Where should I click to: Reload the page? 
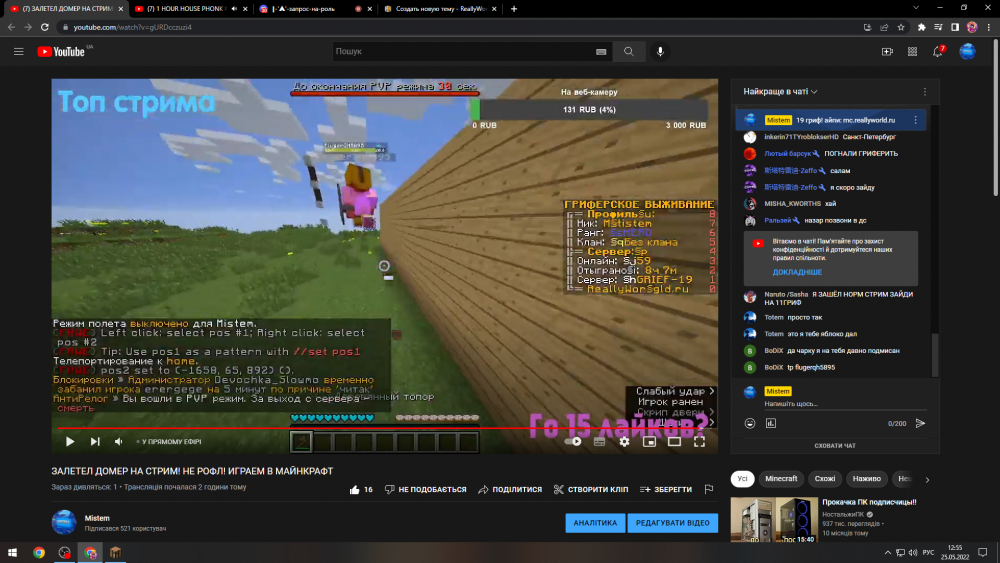click(45, 27)
